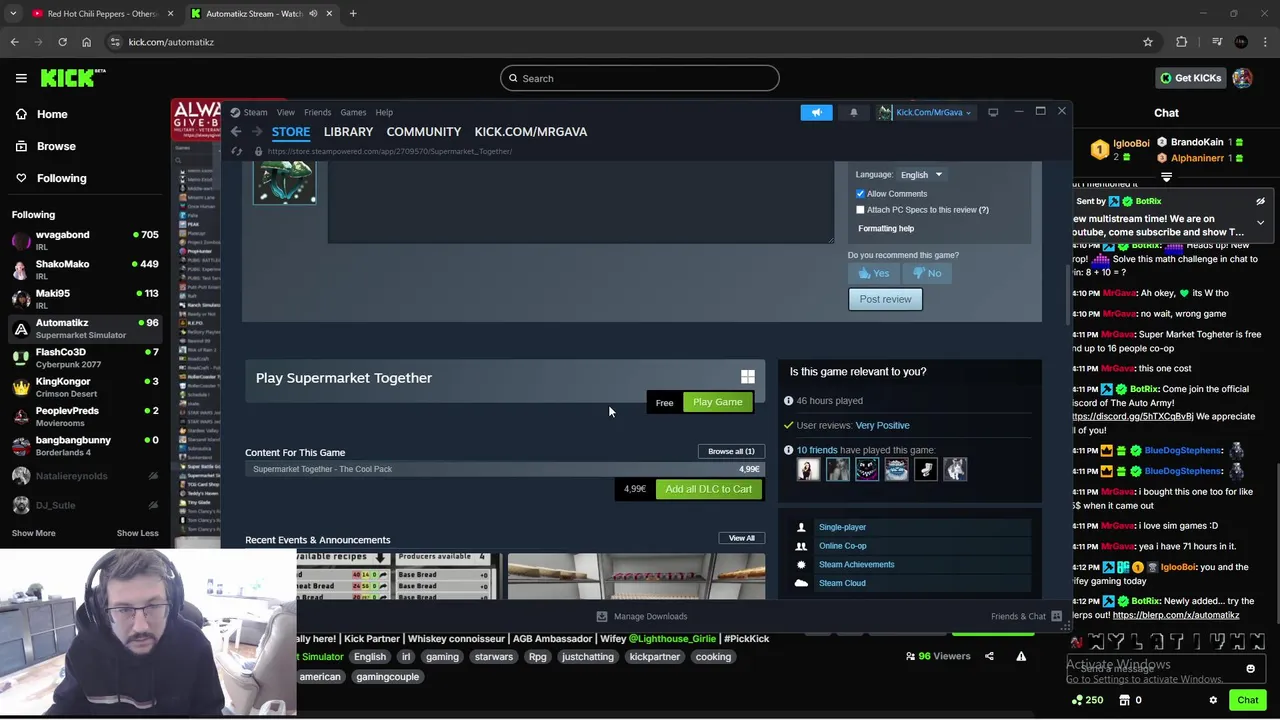
Task: Click the Online Co-op feature link
Action: pyautogui.click(x=843, y=546)
